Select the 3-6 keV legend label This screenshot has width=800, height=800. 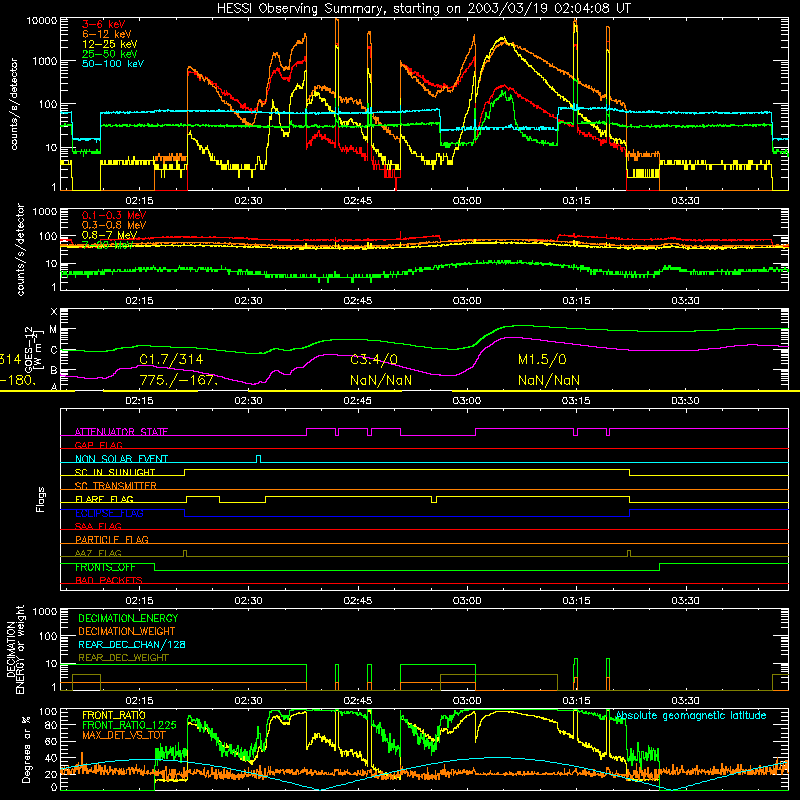pos(104,24)
